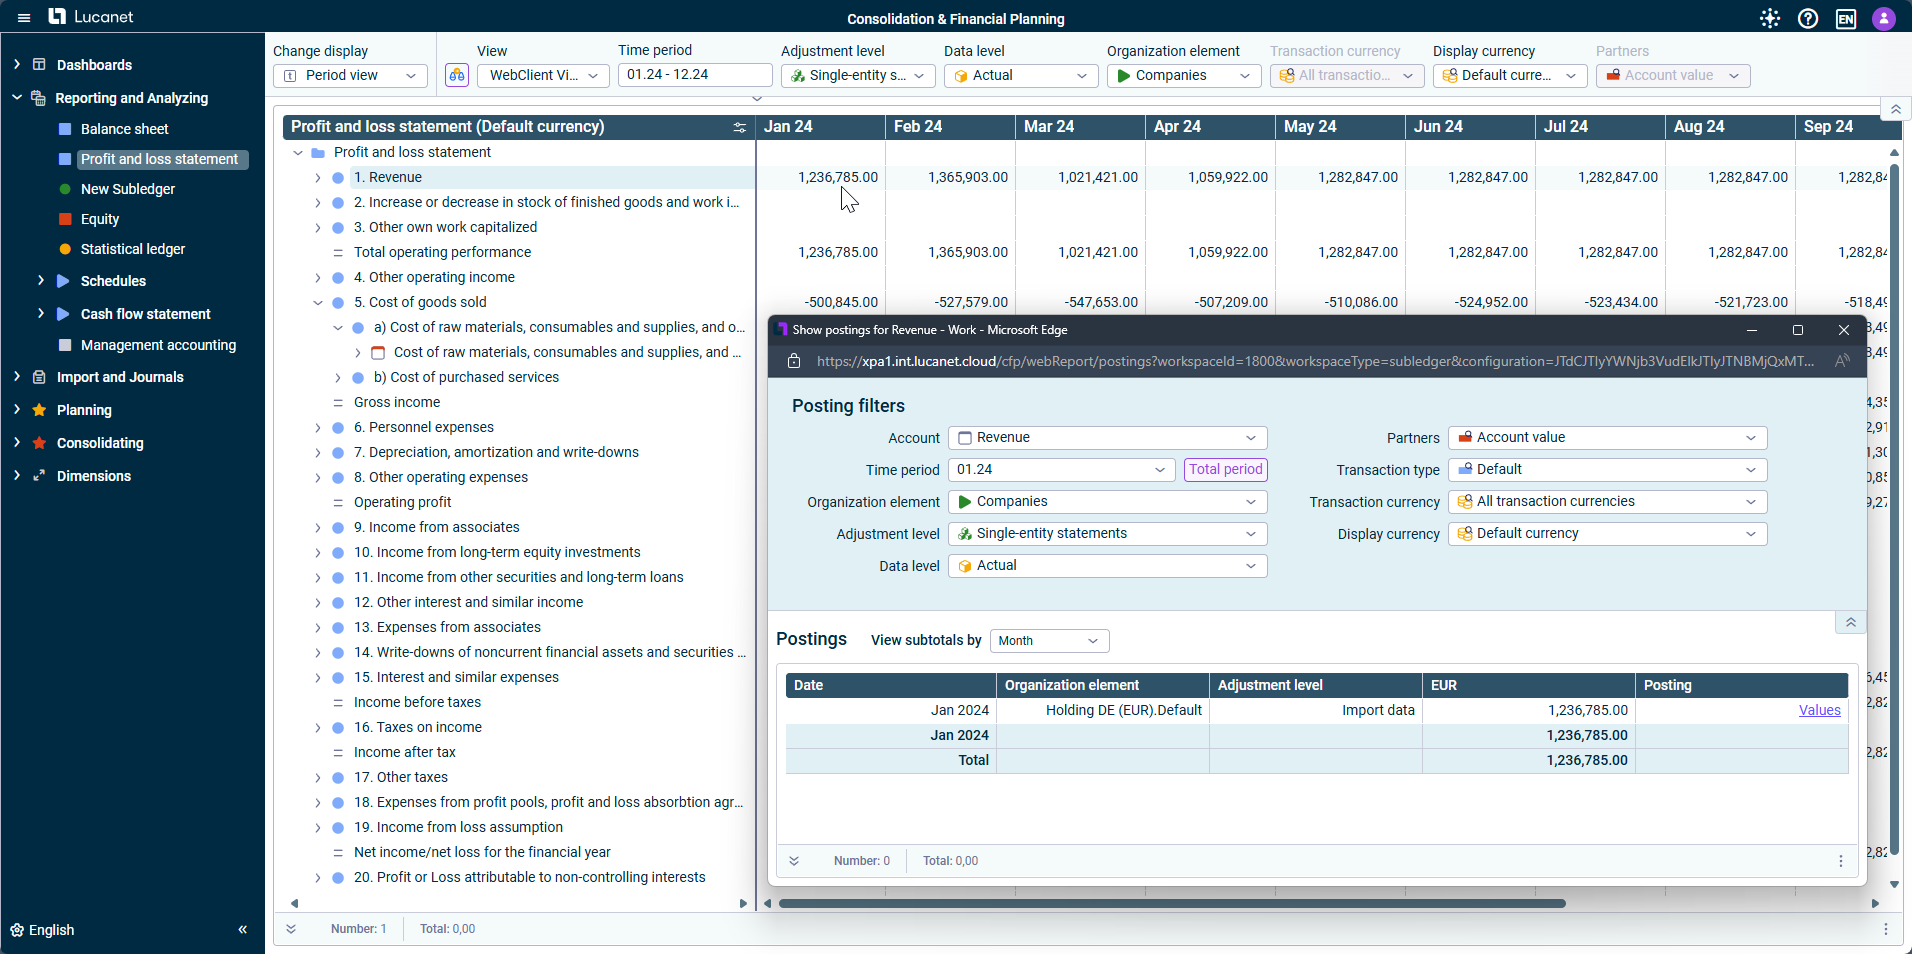The height and width of the screenshot is (954, 1912).
Task: Click the vertical scrollbar of the data grid
Action: point(1894,510)
